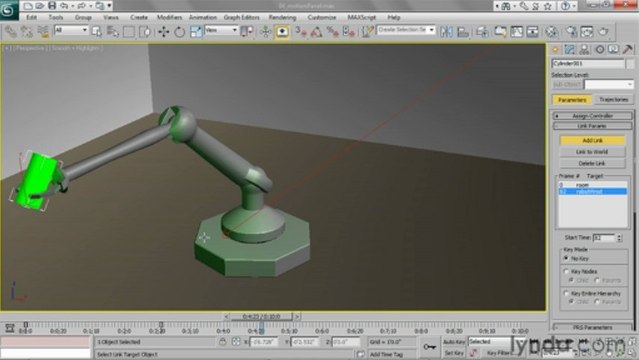Select the Bind to Space Warp tool

click(43, 31)
